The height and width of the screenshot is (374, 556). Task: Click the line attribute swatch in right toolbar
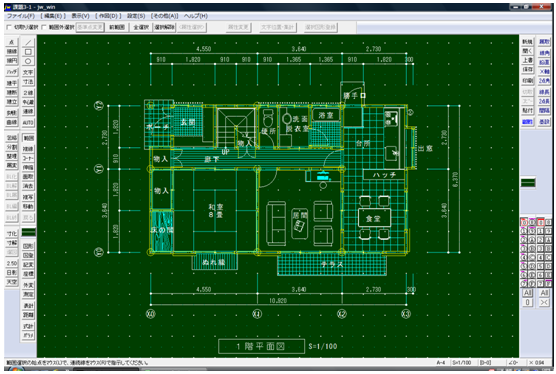(528, 183)
